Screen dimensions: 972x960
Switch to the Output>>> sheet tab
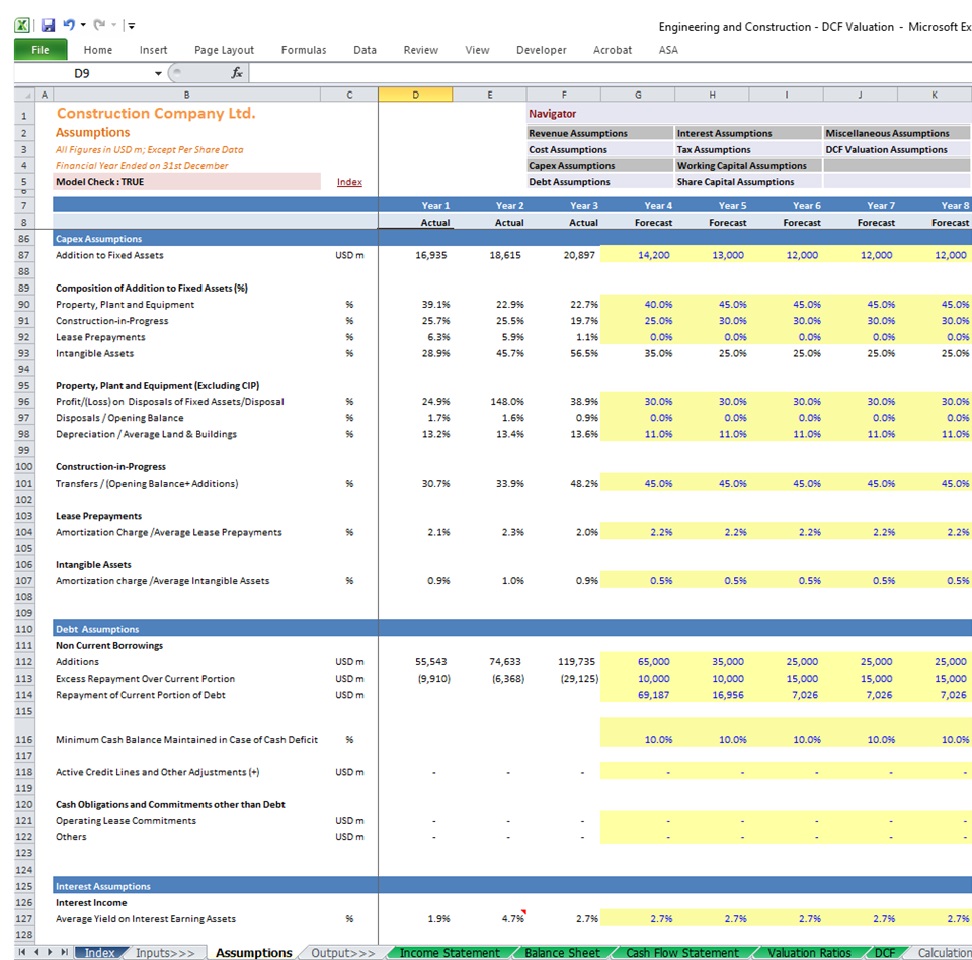coord(343,953)
